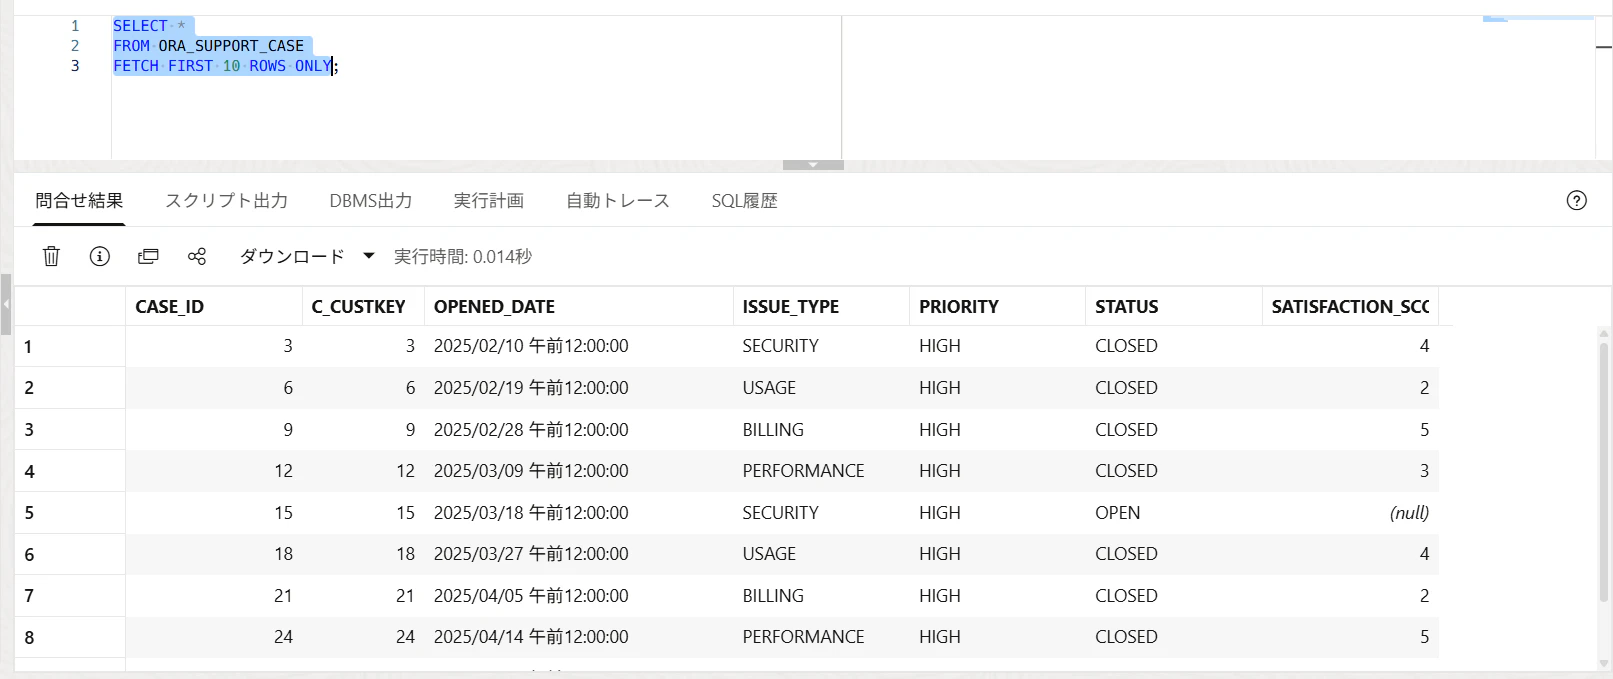The image size is (1613, 679).
Task: Sort by ISSUE_TYPE column header
Action: [x=821, y=307]
